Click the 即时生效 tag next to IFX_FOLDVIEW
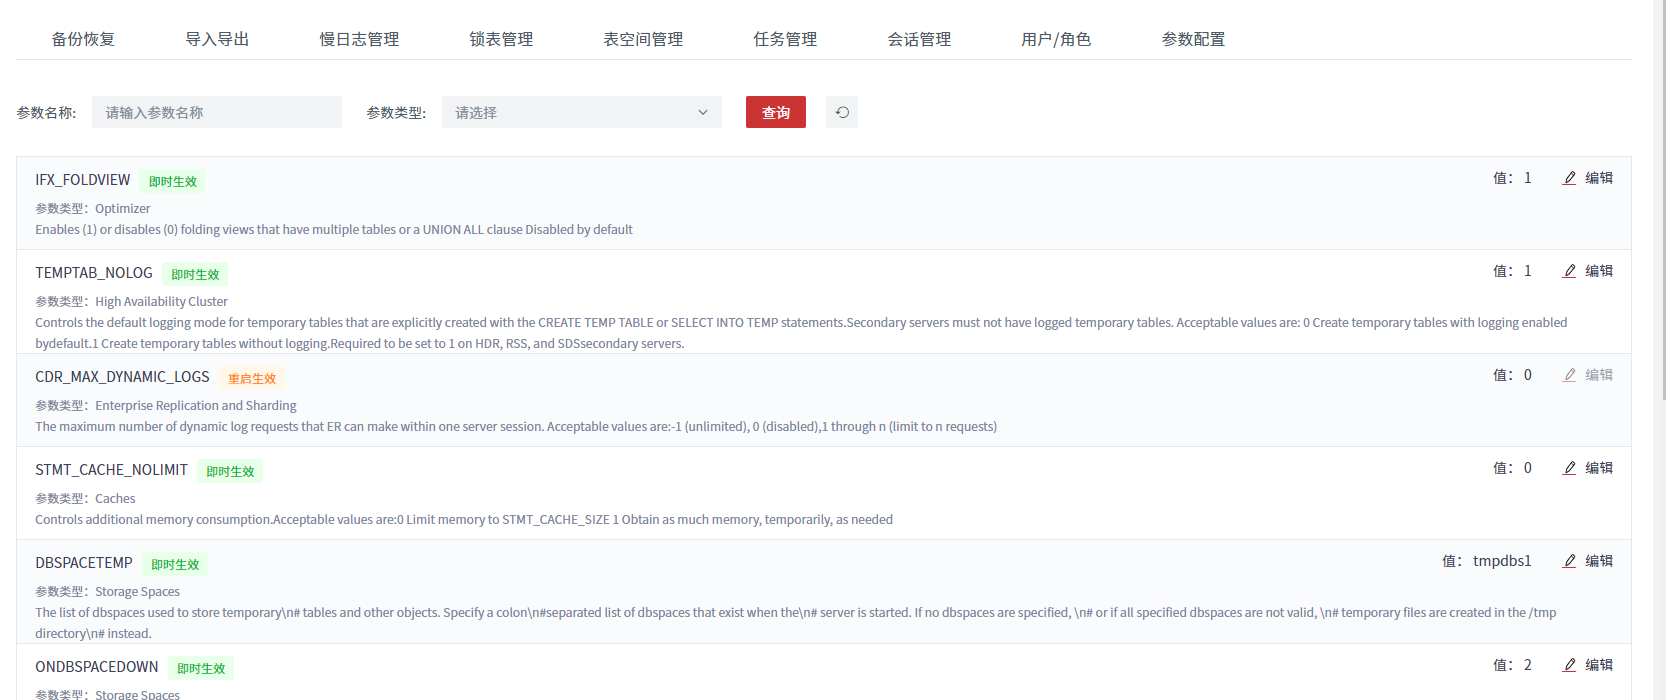 173,181
